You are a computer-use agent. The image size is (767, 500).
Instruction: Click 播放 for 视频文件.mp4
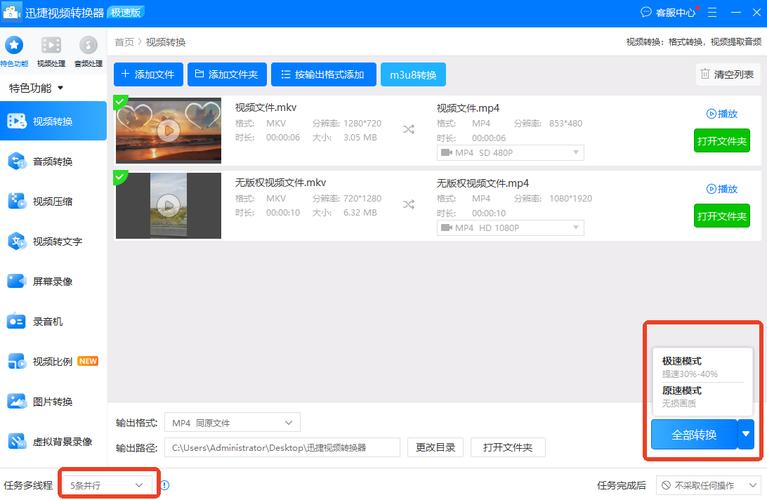(x=722, y=114)
